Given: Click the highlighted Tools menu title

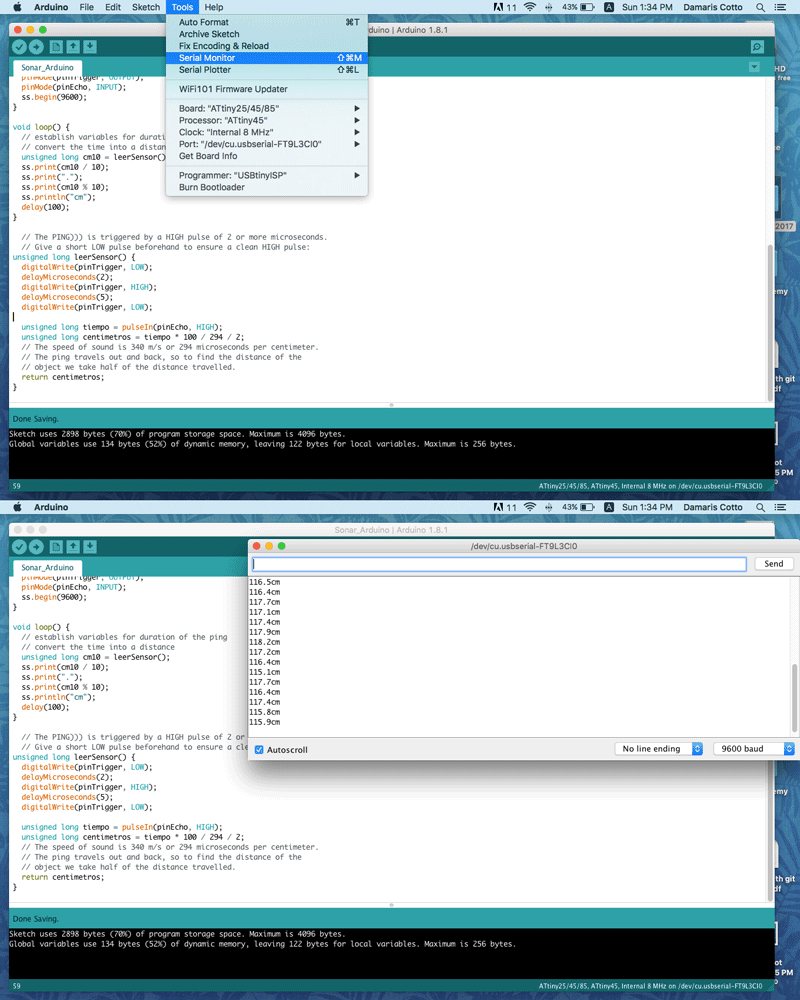Looking at the screenshot, I should 182,7.
